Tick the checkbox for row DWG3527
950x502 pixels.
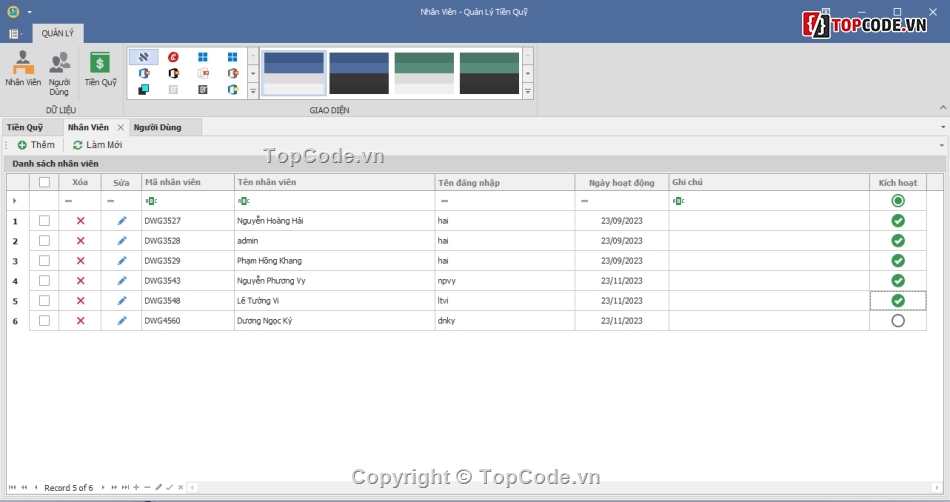44,221
